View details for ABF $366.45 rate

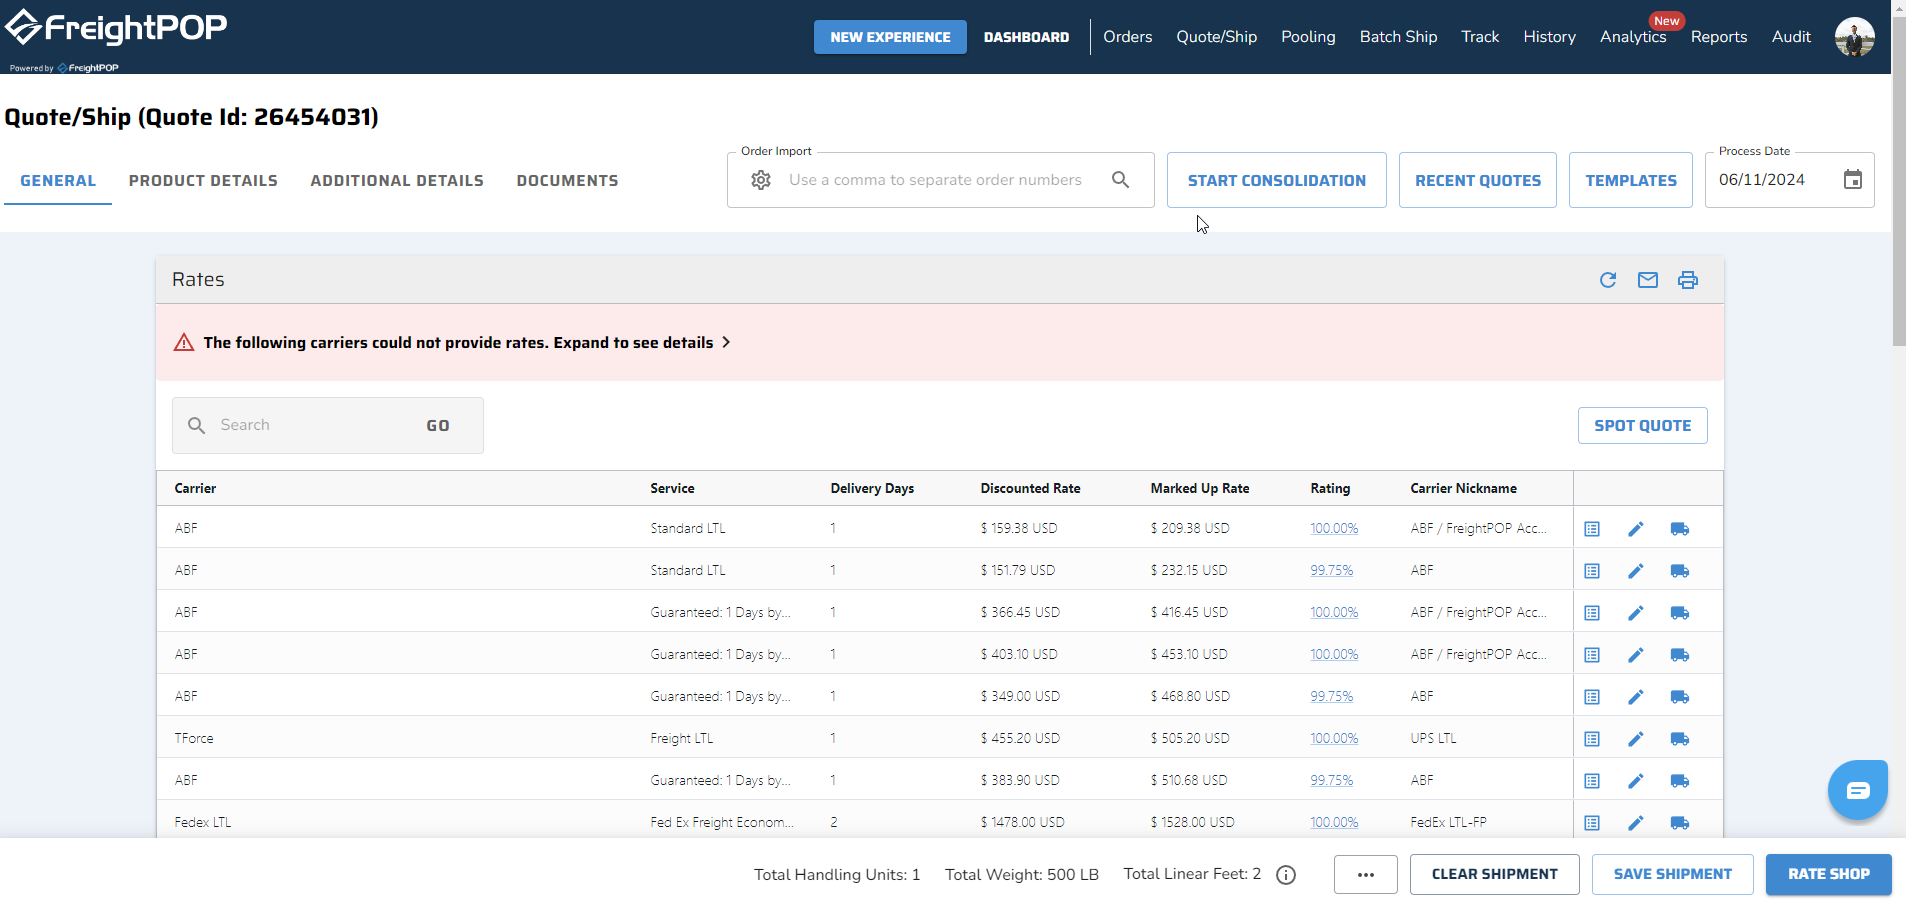pos(1592,613)
